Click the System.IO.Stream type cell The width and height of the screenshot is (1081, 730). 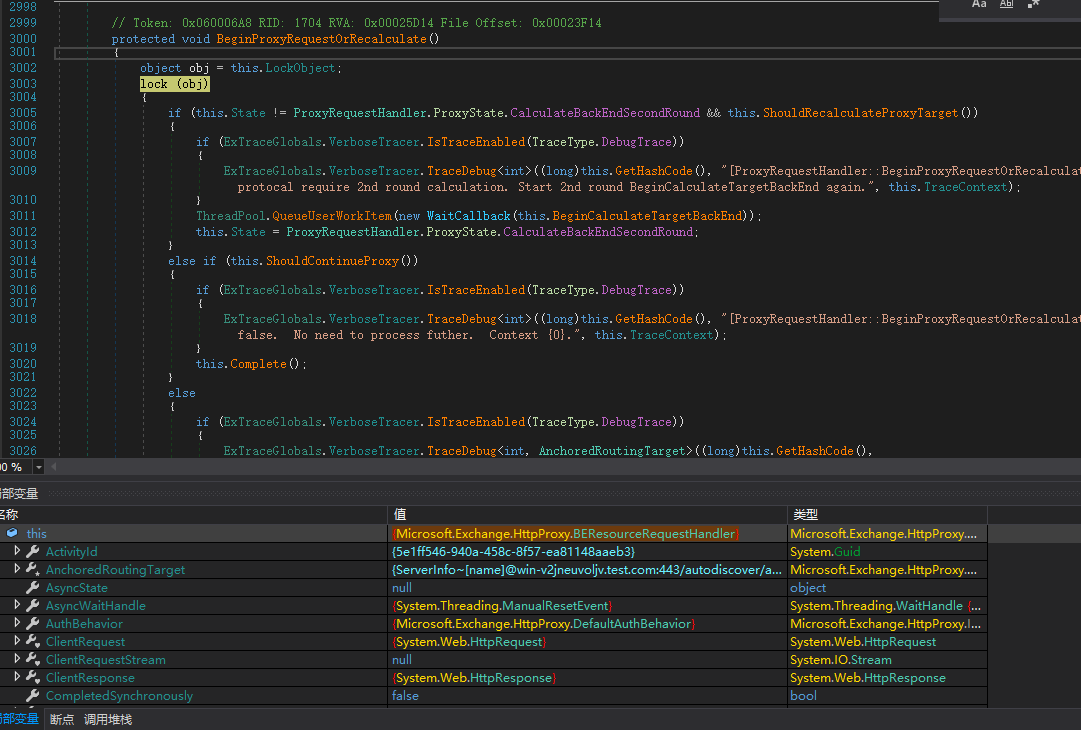coord(841,660)
